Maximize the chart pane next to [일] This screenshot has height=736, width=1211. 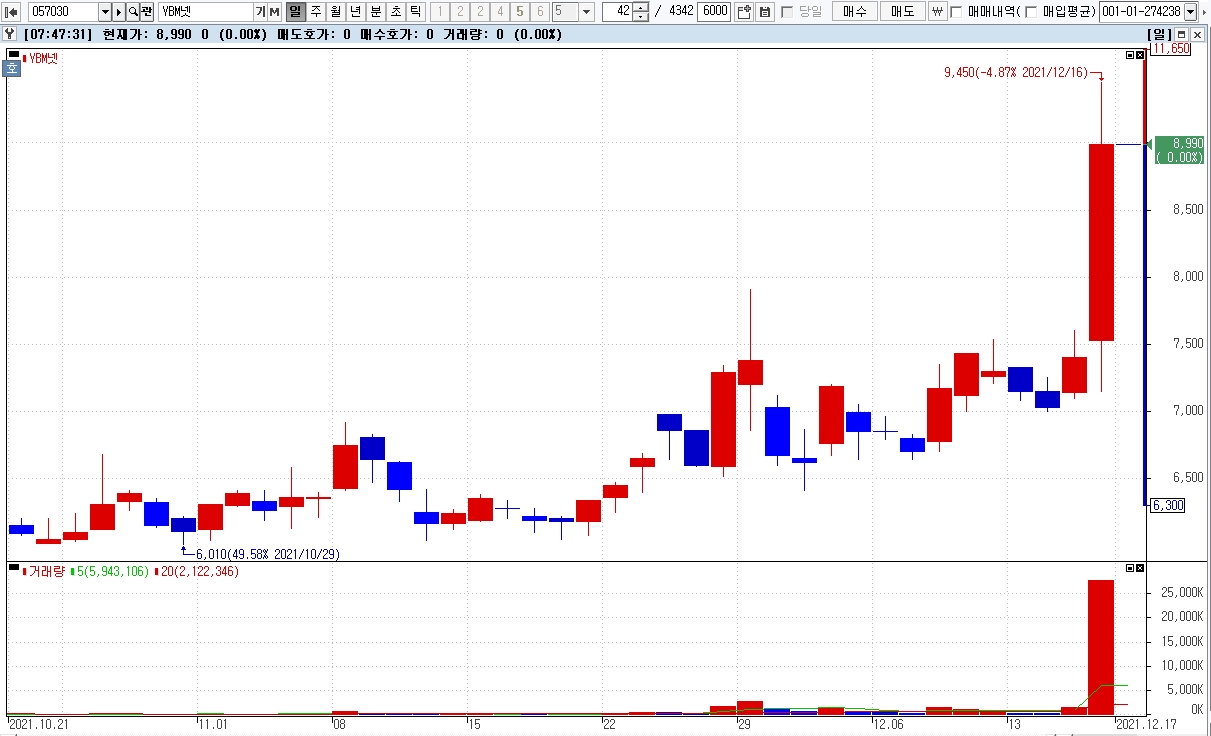[1183, 35]
